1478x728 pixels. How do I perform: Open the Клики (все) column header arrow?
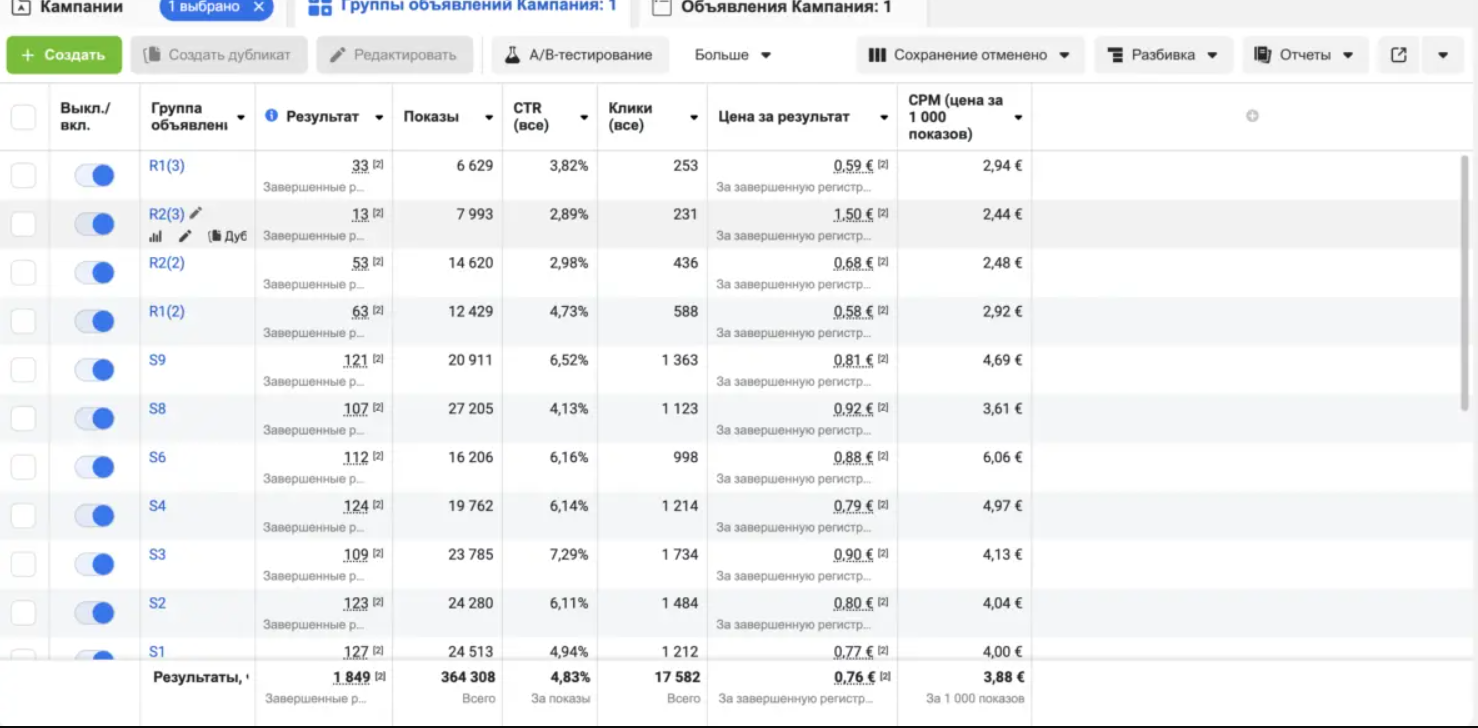694,118
